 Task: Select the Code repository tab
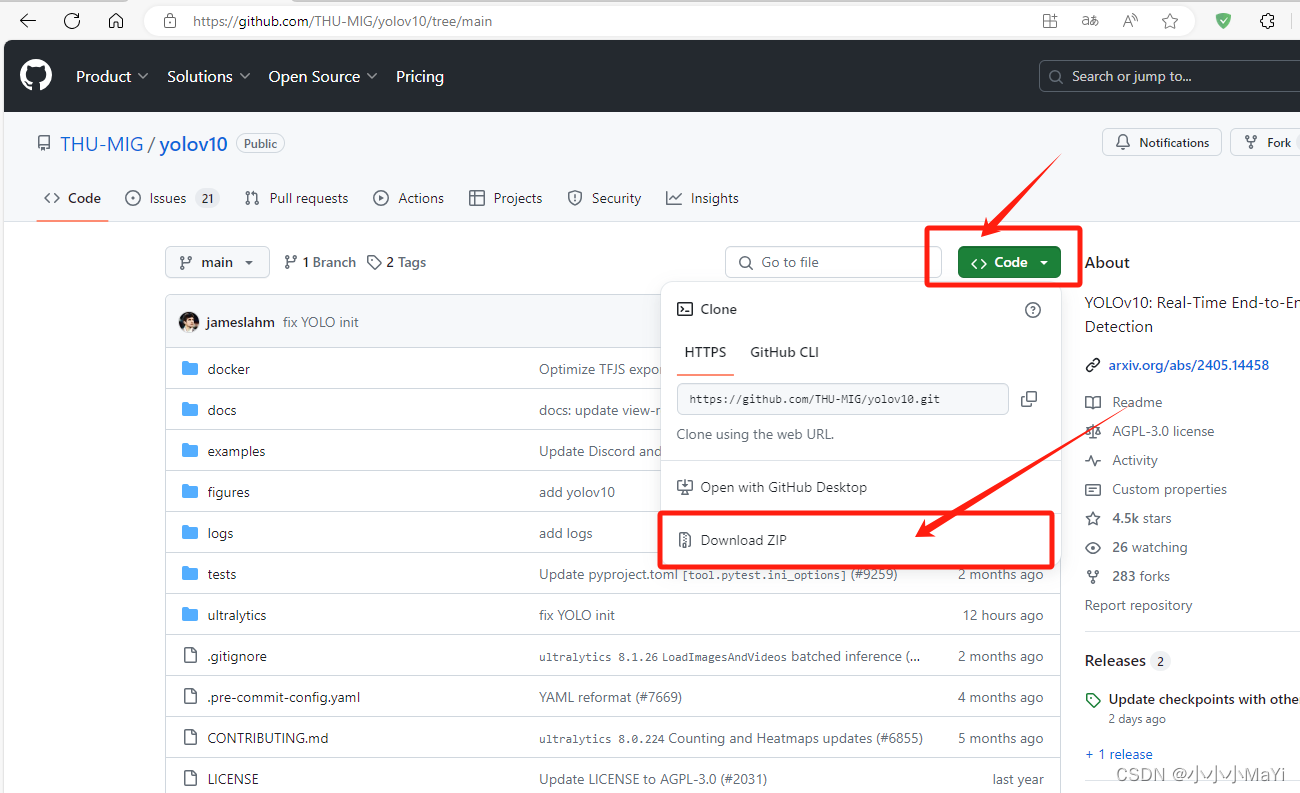point(72,198)
